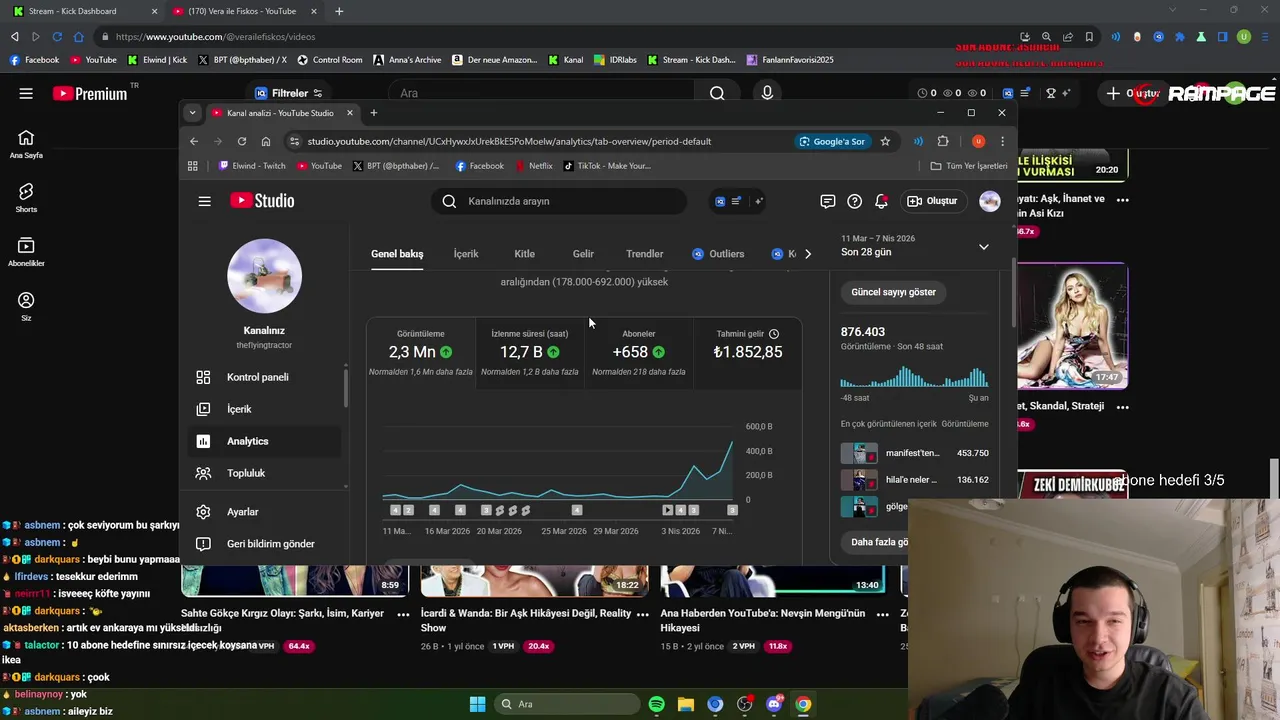Click Güncel sayıyı göster button
This screenshot has height=720, width=1280.
coord(893,292)
